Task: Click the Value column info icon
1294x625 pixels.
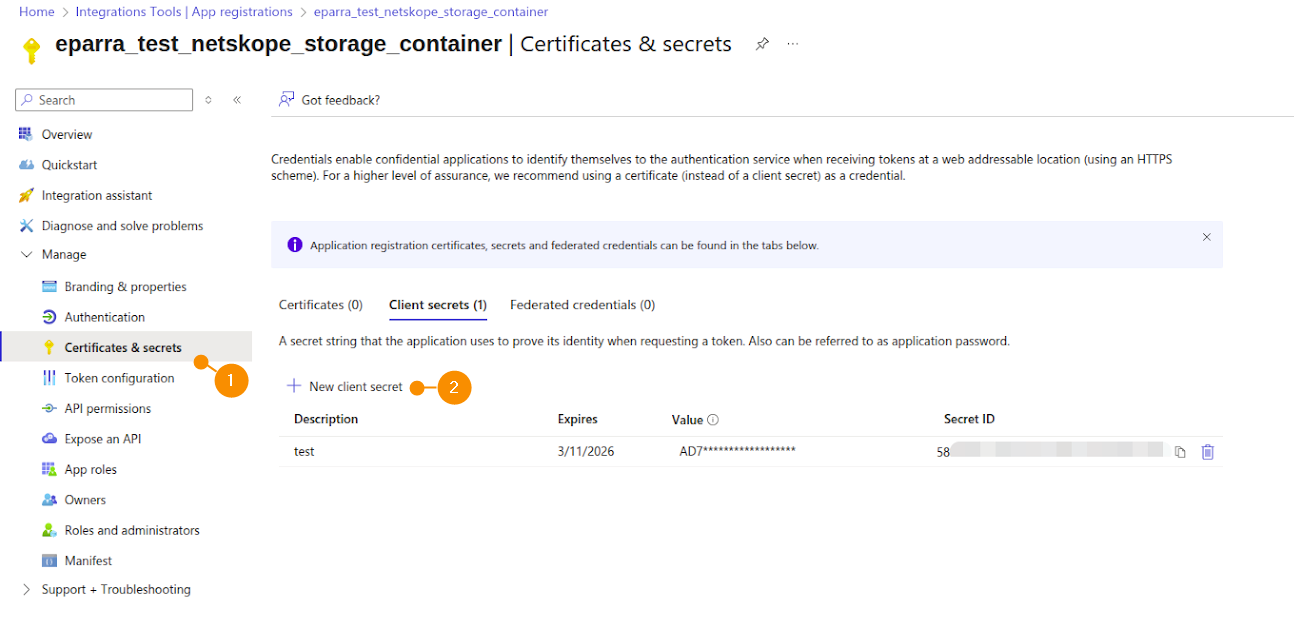Action: pyautogui.click(x=713, y=420)
